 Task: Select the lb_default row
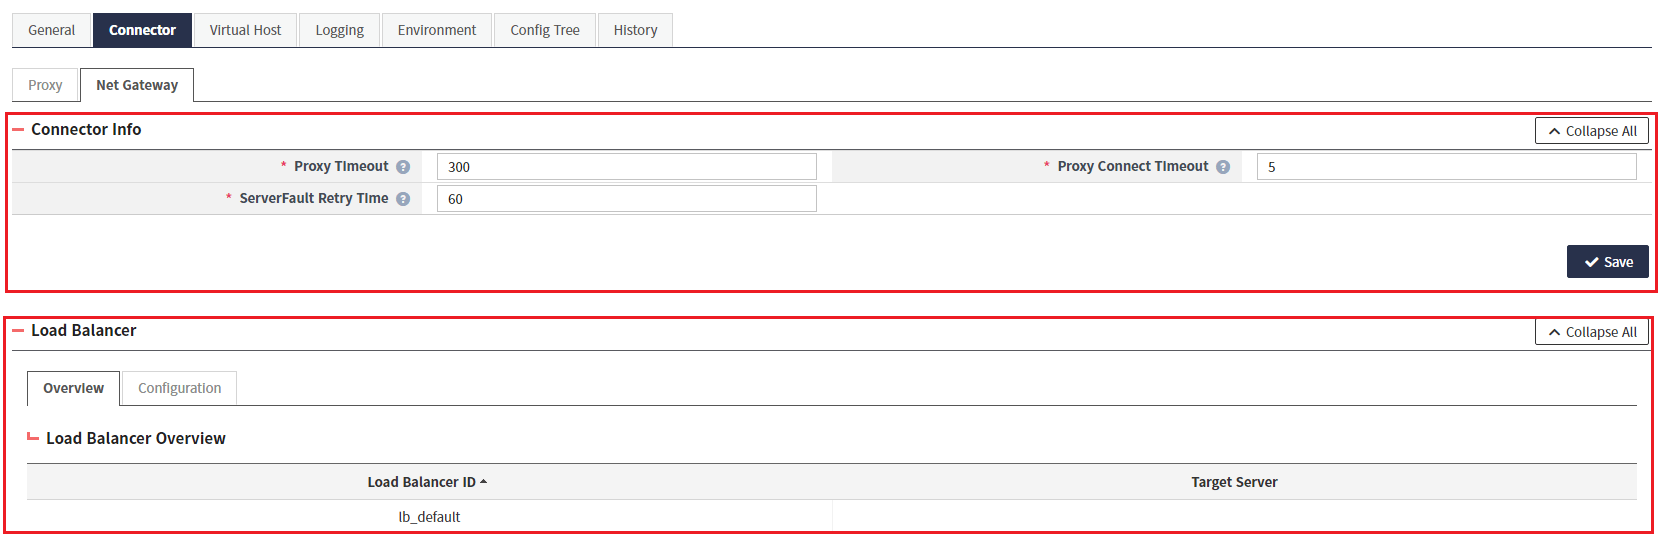[x=832, y=517]
